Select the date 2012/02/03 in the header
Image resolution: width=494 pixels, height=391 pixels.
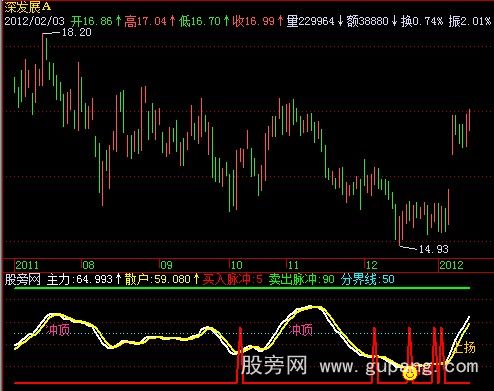point(34,21)
